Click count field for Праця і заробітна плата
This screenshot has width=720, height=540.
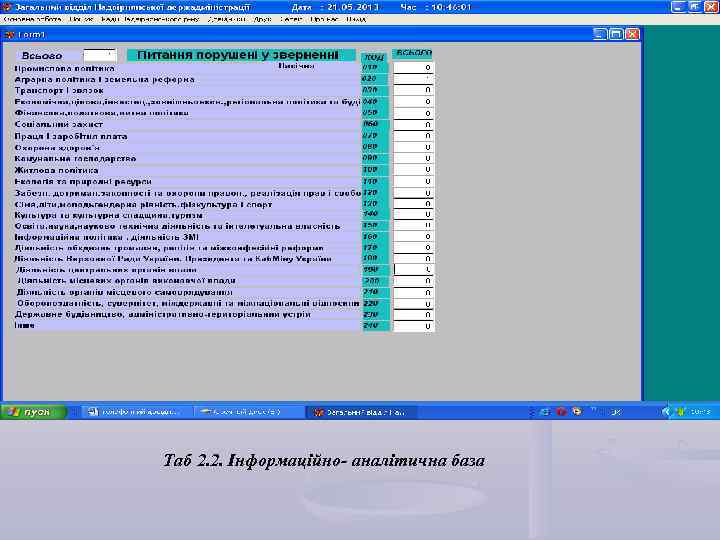413,136
